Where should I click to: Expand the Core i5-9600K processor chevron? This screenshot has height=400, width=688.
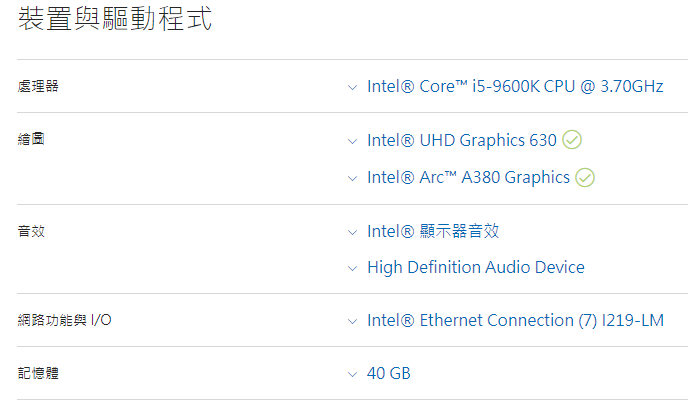[x=352, y=87]
